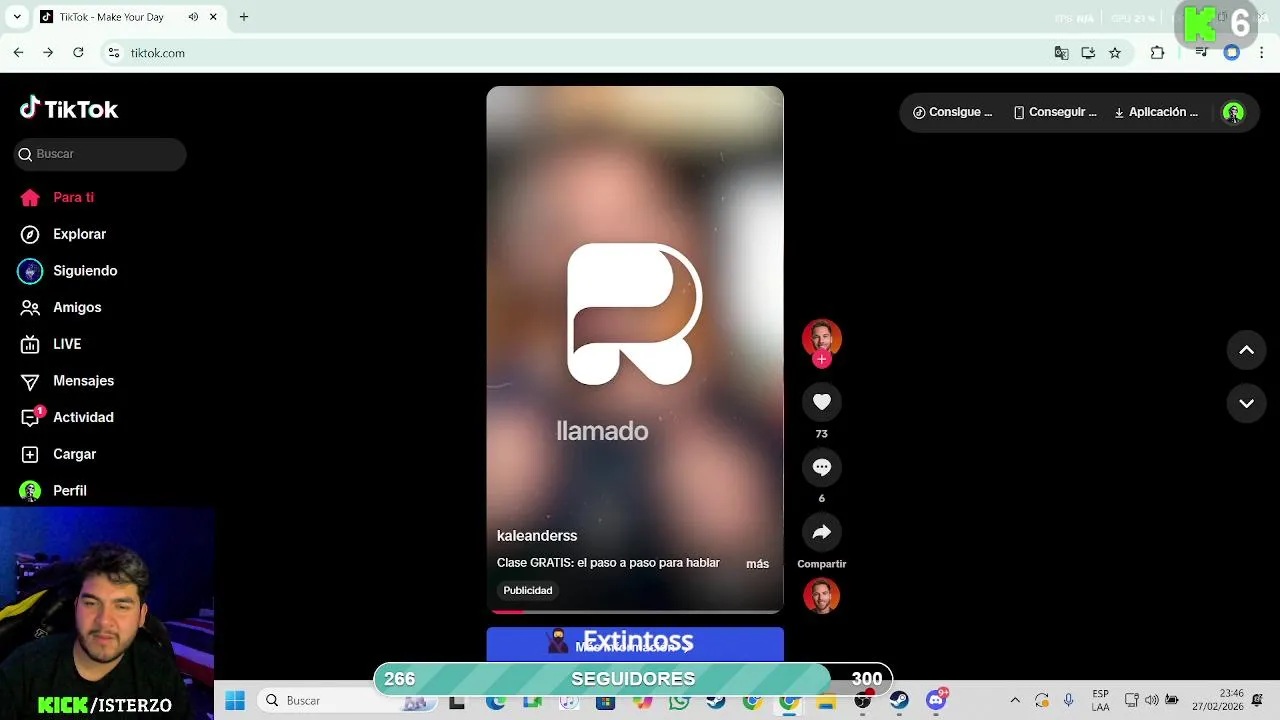
Task: Open the Windows Start menu
Action: tap(235, 701)
